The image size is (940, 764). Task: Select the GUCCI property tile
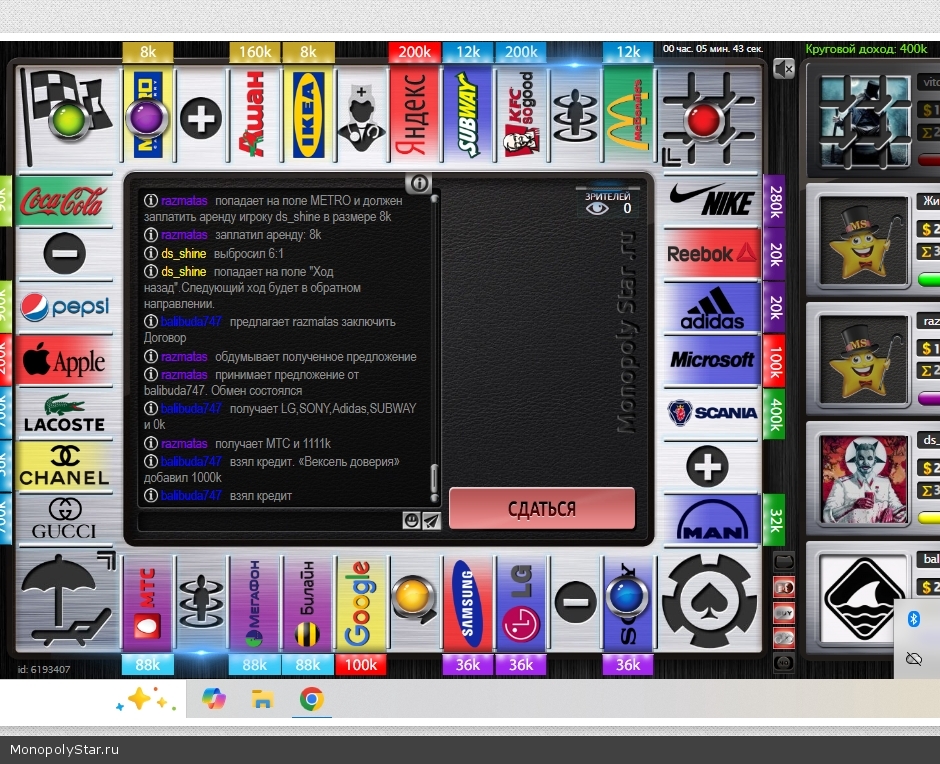click(64, 519)
